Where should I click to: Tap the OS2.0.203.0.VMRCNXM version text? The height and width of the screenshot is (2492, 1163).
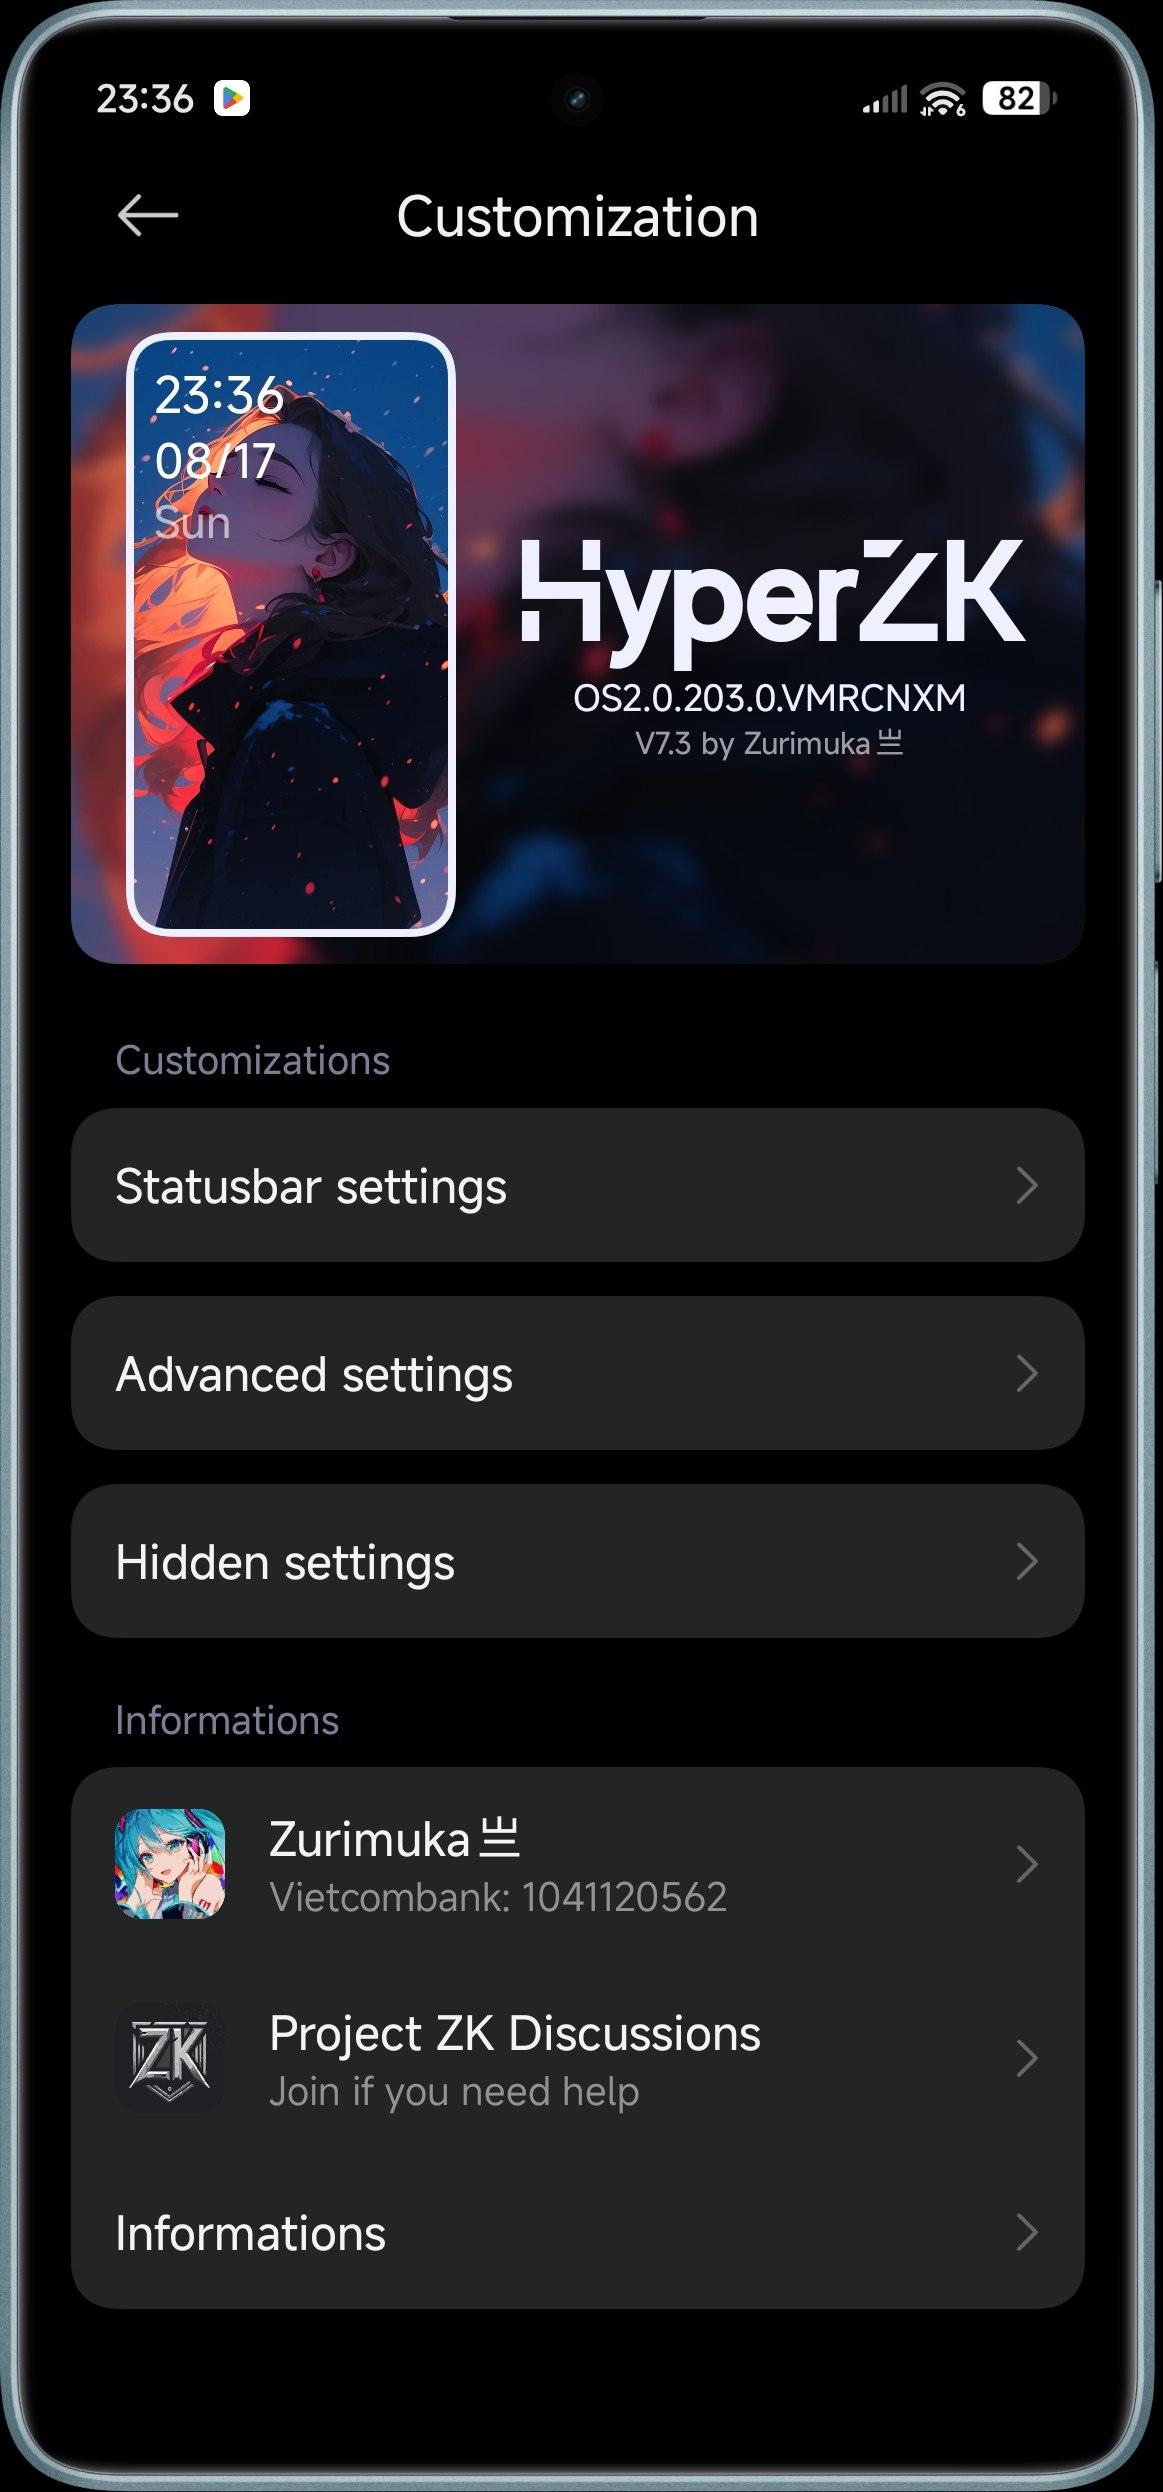coord(770,698)
